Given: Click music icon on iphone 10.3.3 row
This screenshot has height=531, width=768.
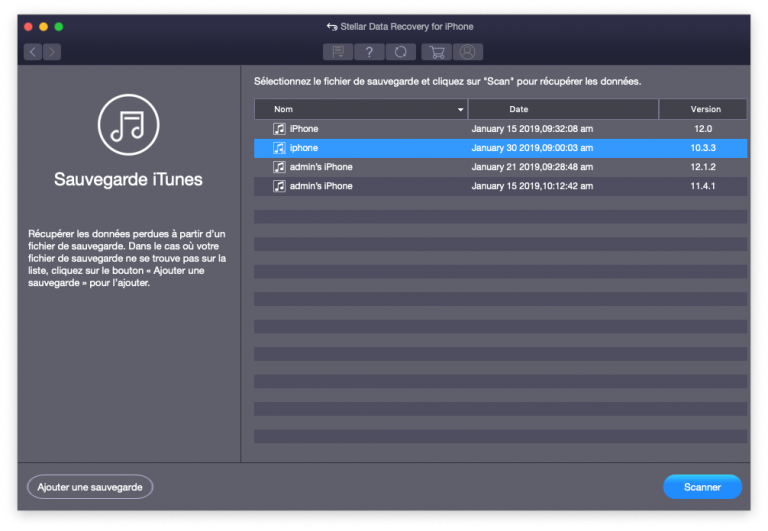Looking at the screenshot, I should (279, 148).
